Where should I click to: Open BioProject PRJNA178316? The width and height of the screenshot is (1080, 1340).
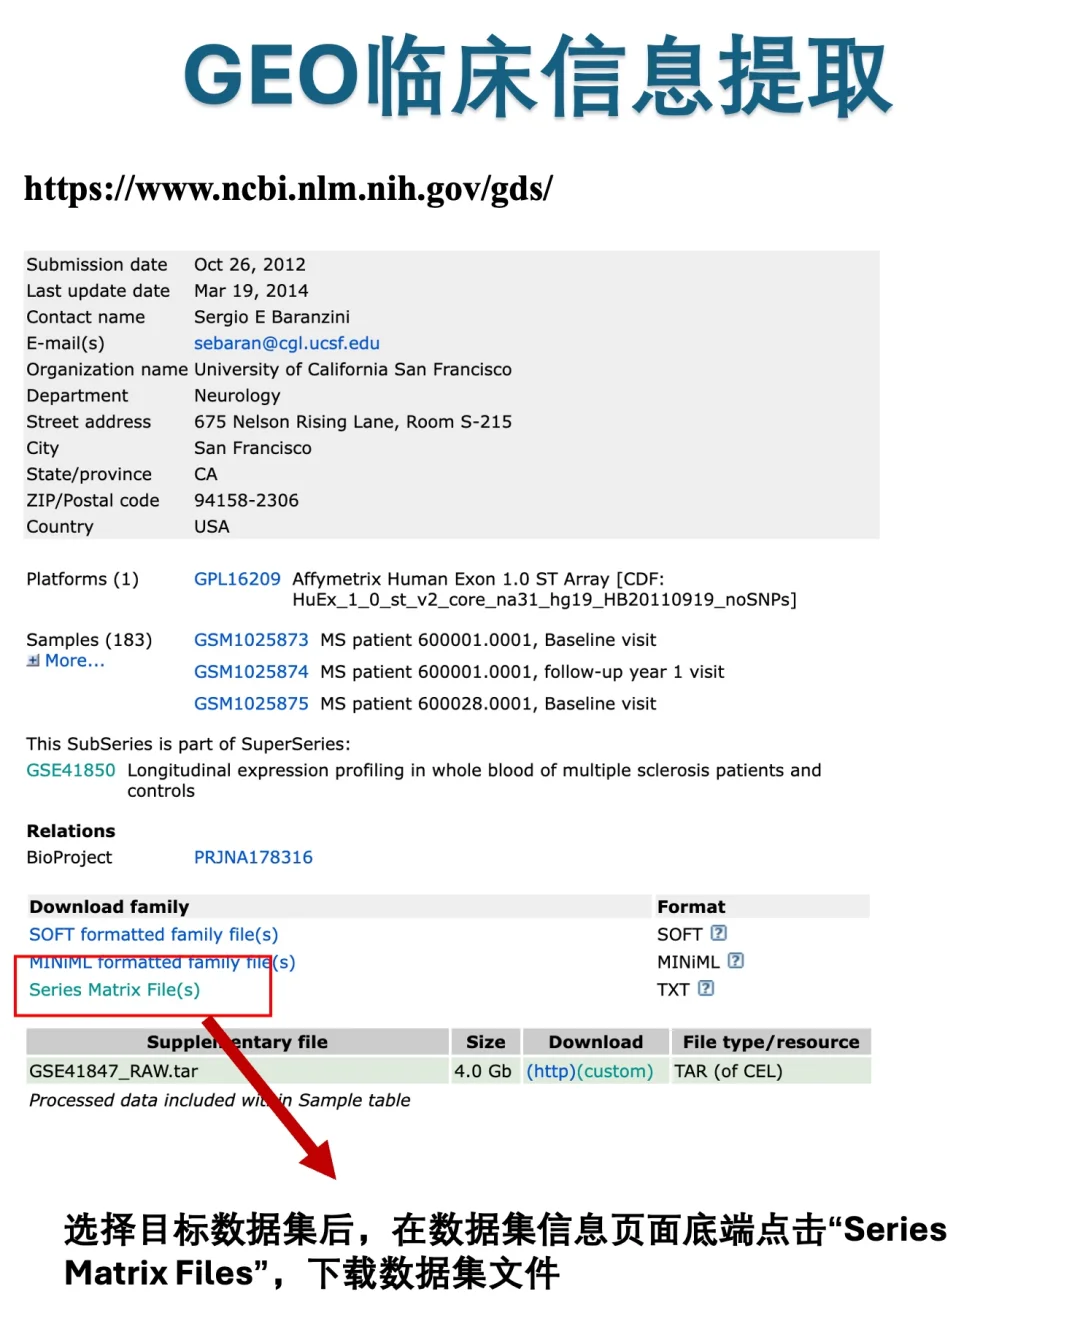(x=253, y=857)
